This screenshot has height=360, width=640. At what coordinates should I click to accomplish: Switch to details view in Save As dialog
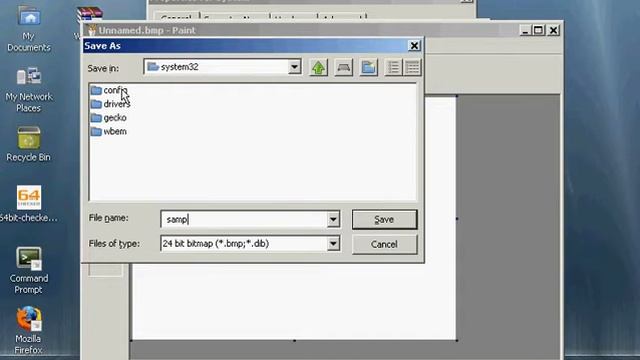coord(412,67)
